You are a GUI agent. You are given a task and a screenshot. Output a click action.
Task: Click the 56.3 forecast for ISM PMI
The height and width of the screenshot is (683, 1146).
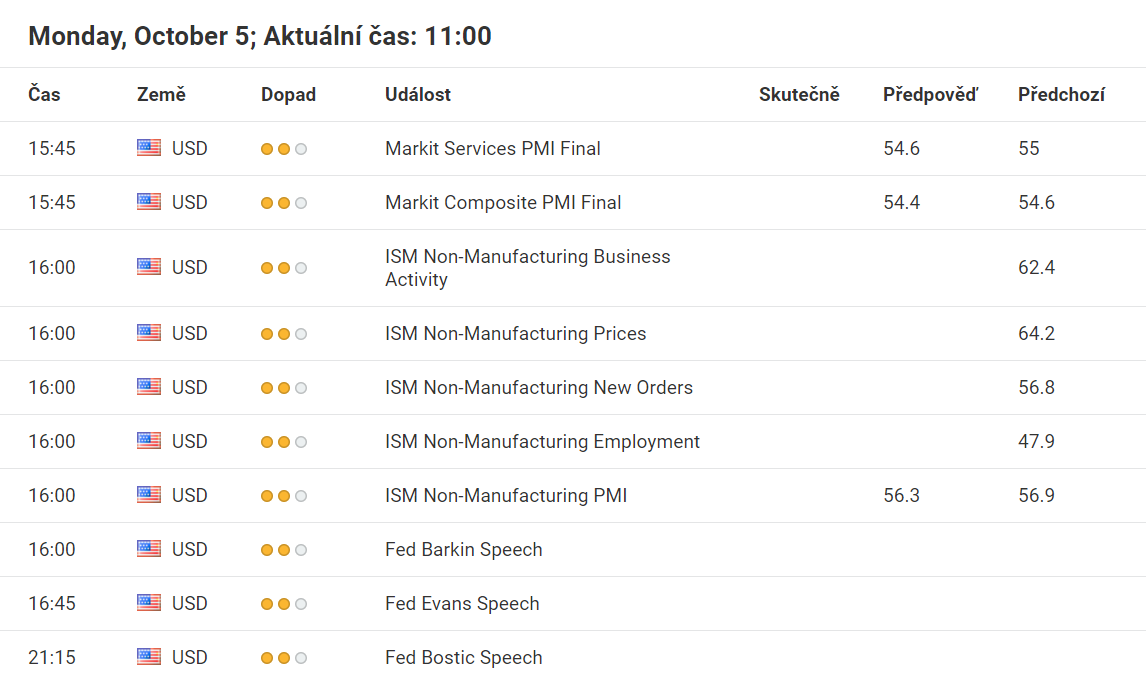(901, 495)
